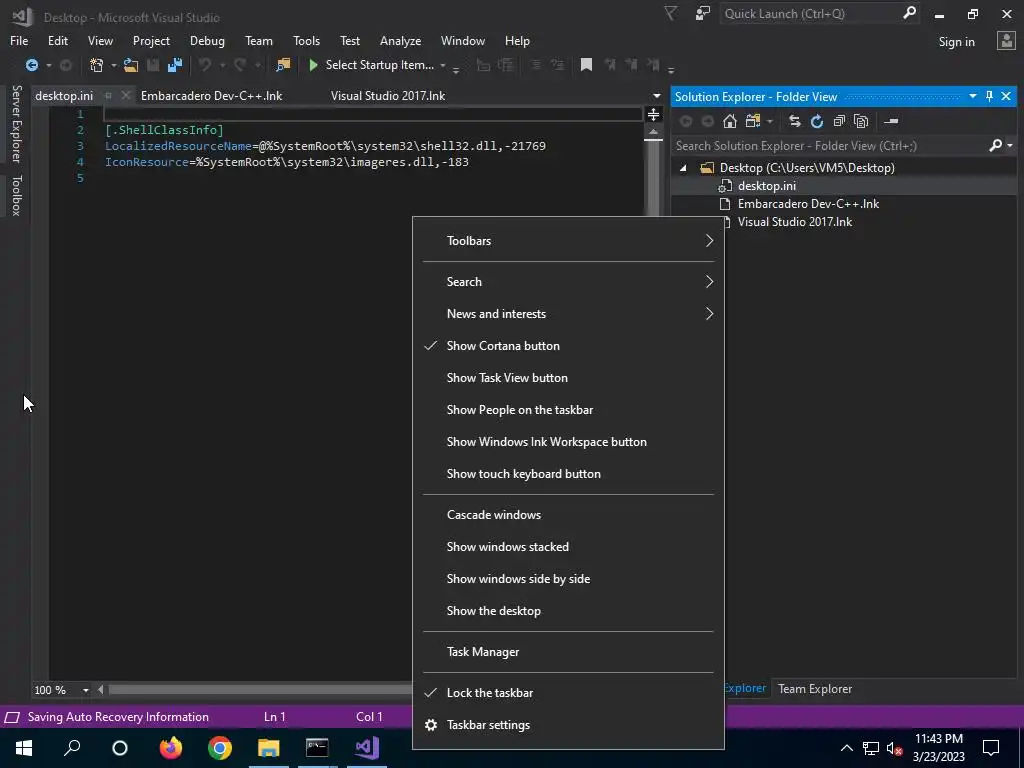Toggle Show All Files in Solution Explorer

[861, 121]
